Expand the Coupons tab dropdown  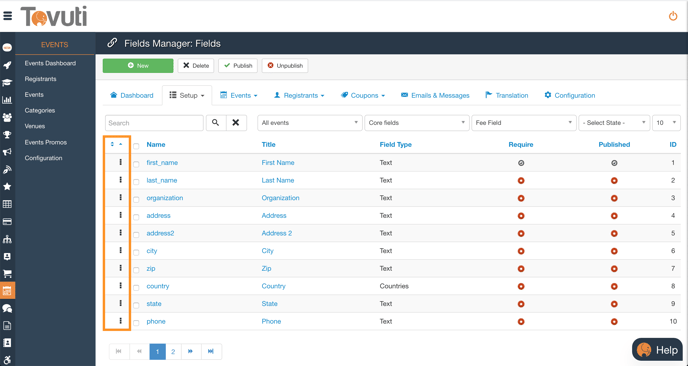(363, 95)
